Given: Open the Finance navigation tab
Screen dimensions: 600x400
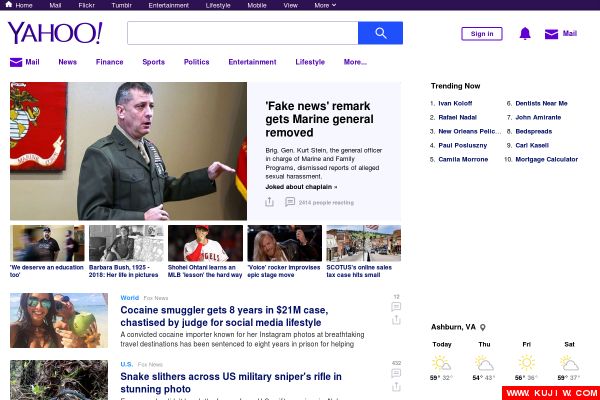Looking at the screenshot, I should pos(109,62).
